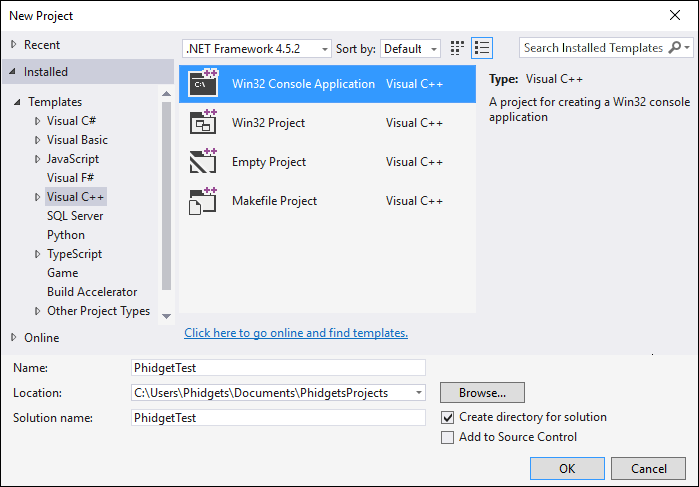Expand the Visual C# tree node
Image resolution: width=699 pixels, height=487 pixels.
[x=38, y=121]
